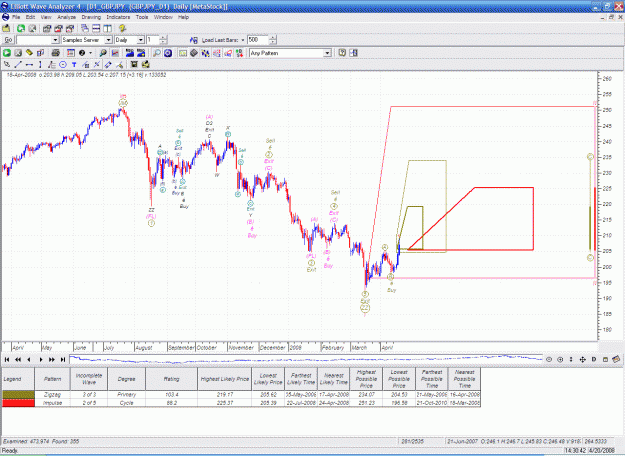
Task: Open the Indicators menu
Action: (118, 17)
